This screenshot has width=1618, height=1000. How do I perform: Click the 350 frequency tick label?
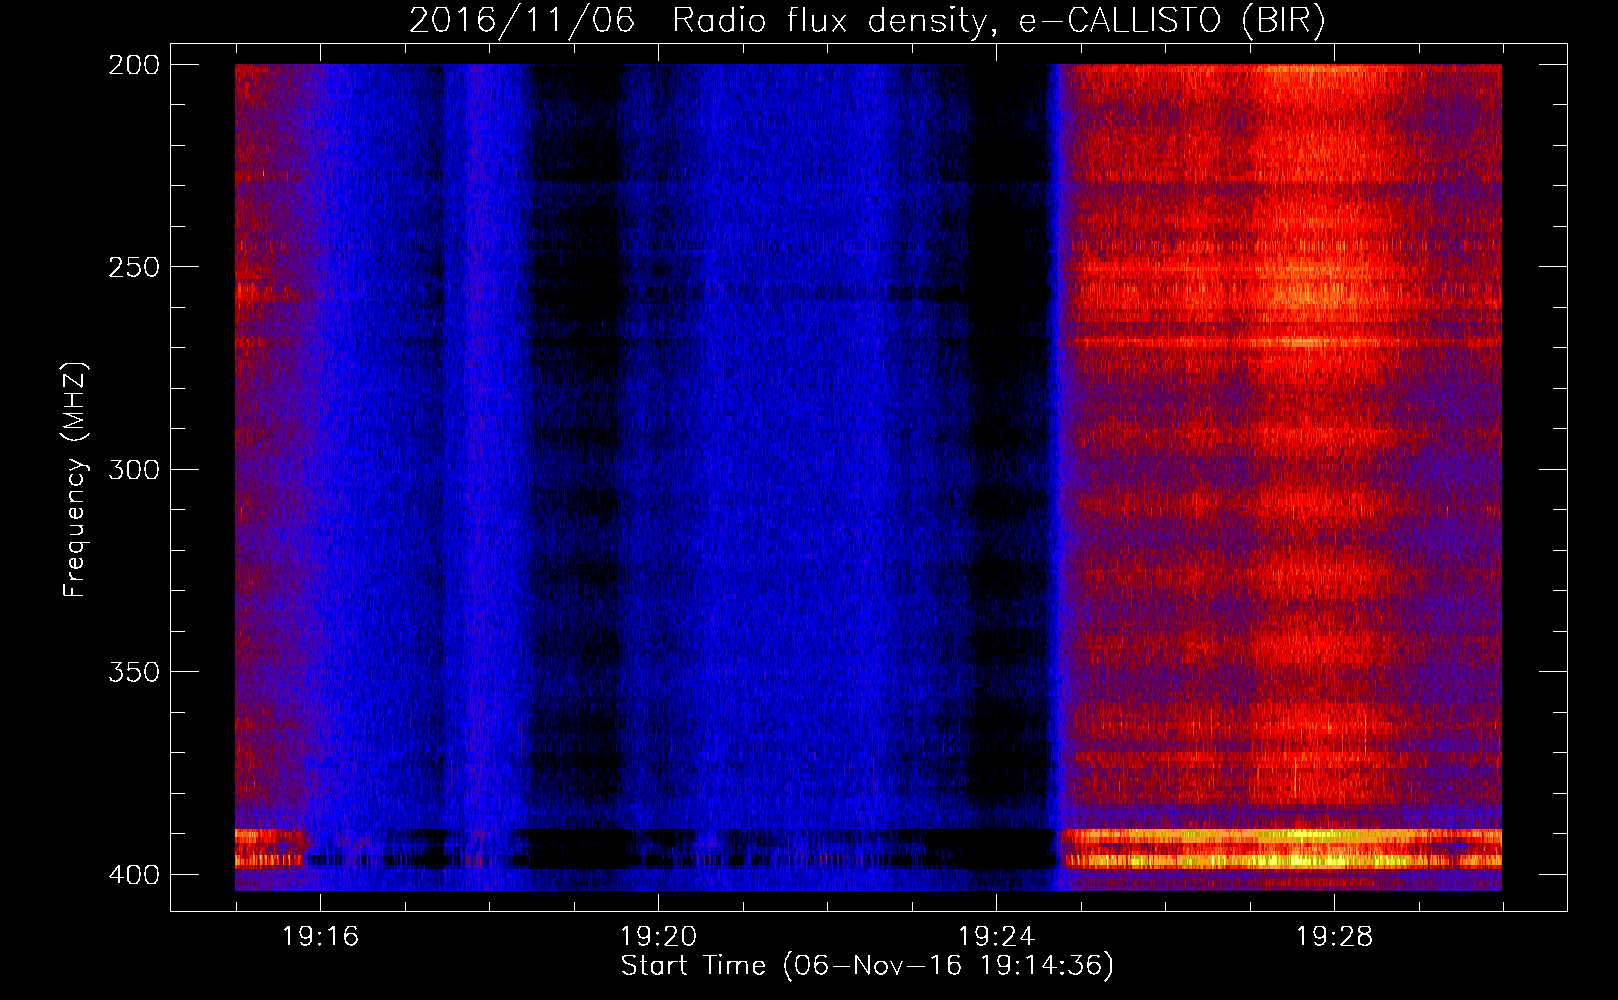[134, 672]
